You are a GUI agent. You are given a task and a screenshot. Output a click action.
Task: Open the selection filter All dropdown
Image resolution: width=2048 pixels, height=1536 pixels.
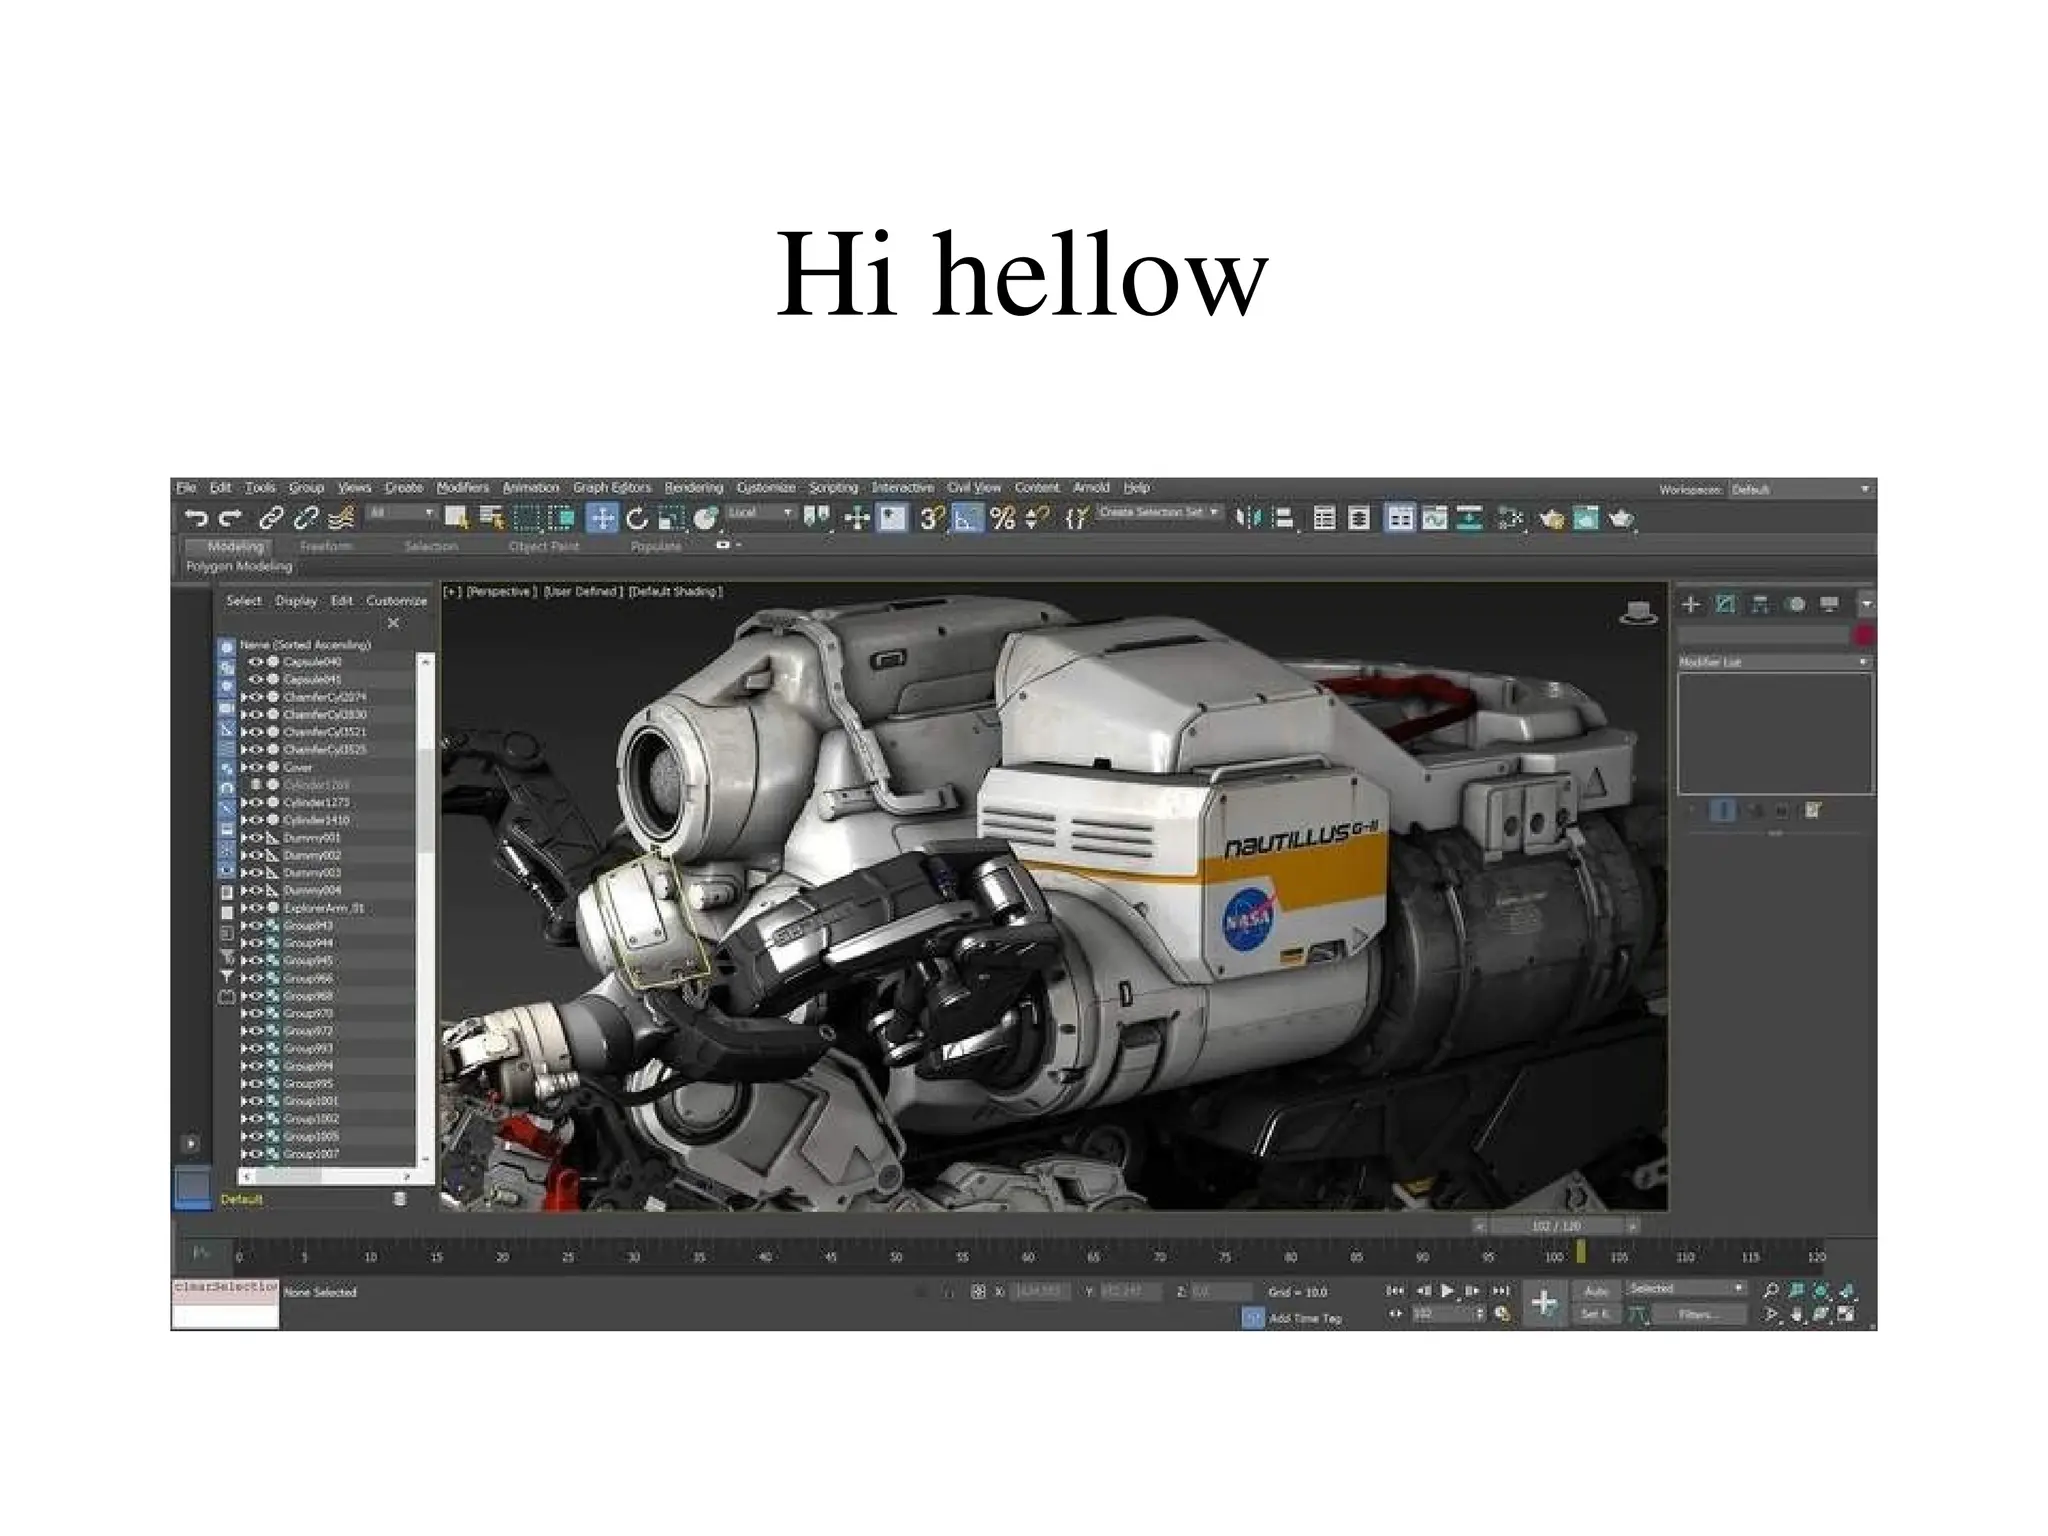(x=401, y=513)
